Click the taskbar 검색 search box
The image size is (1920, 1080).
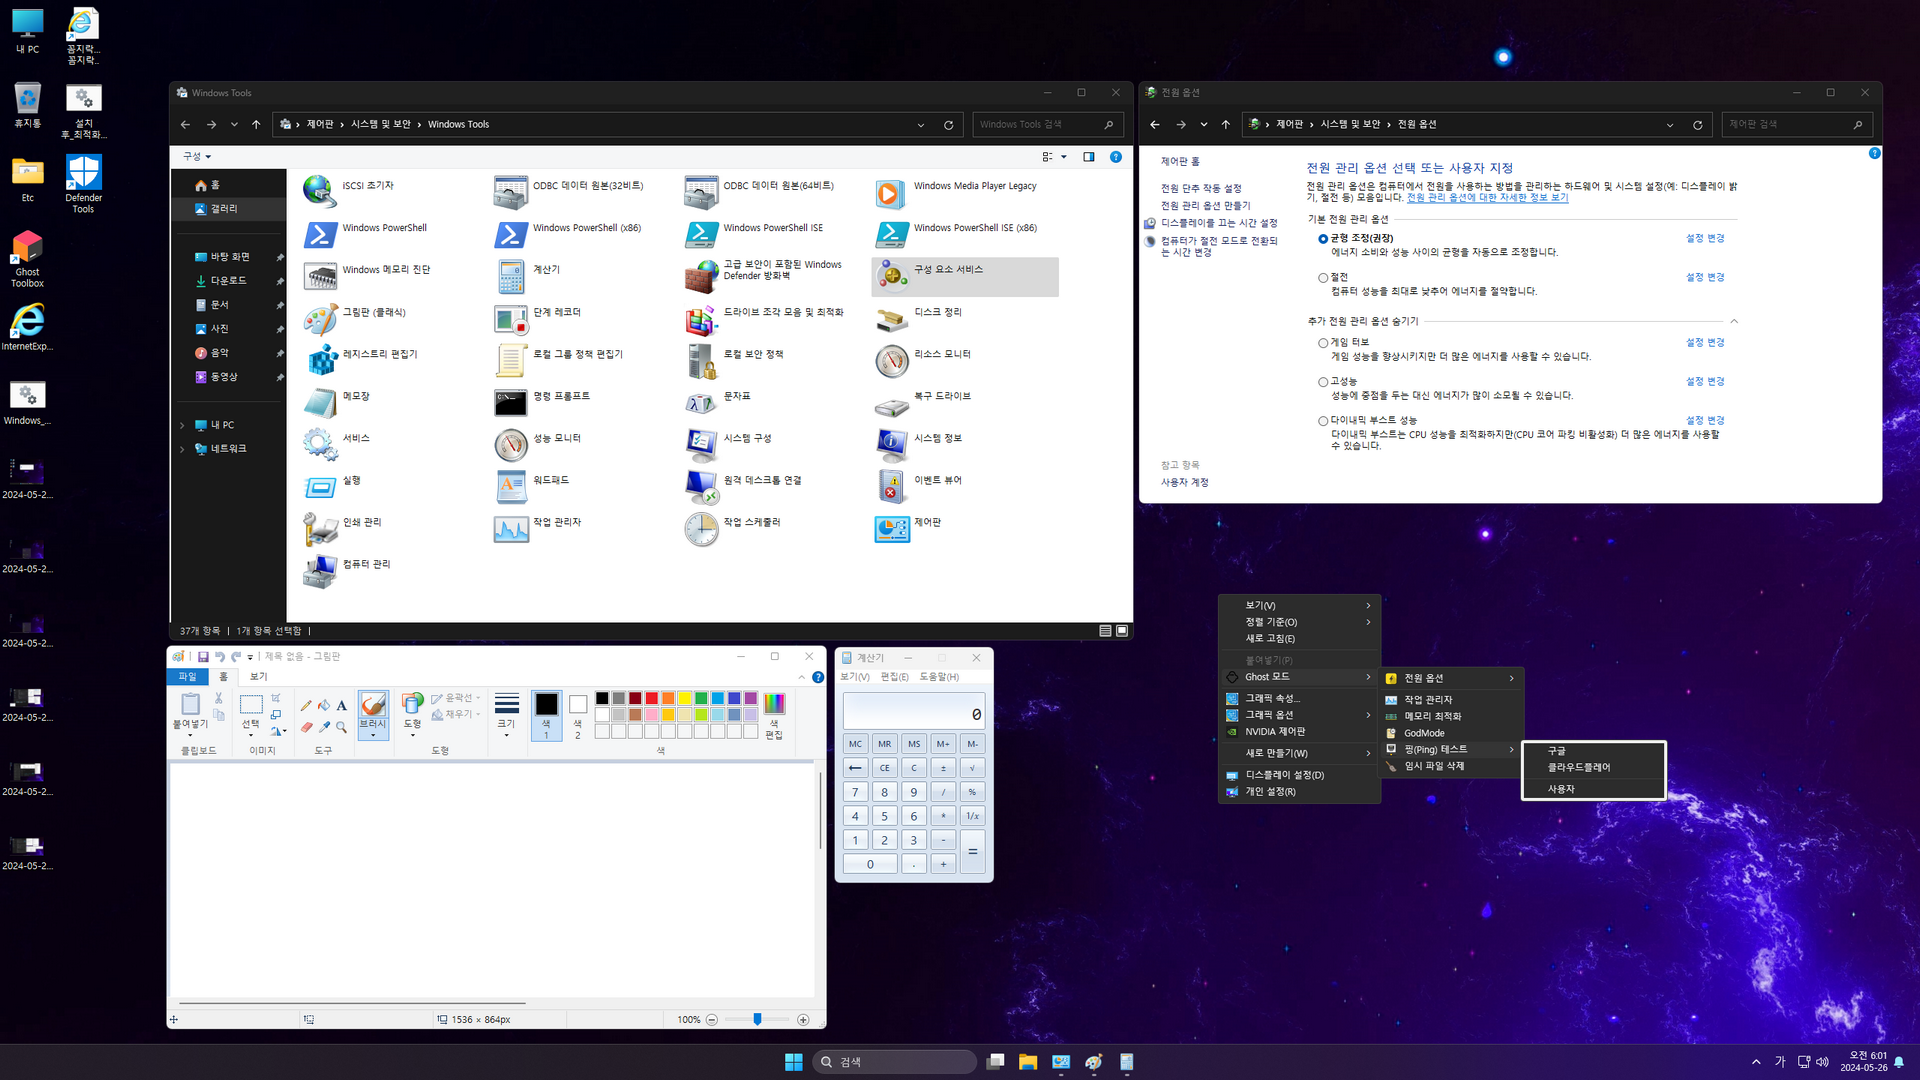[x=895, y=1062]
